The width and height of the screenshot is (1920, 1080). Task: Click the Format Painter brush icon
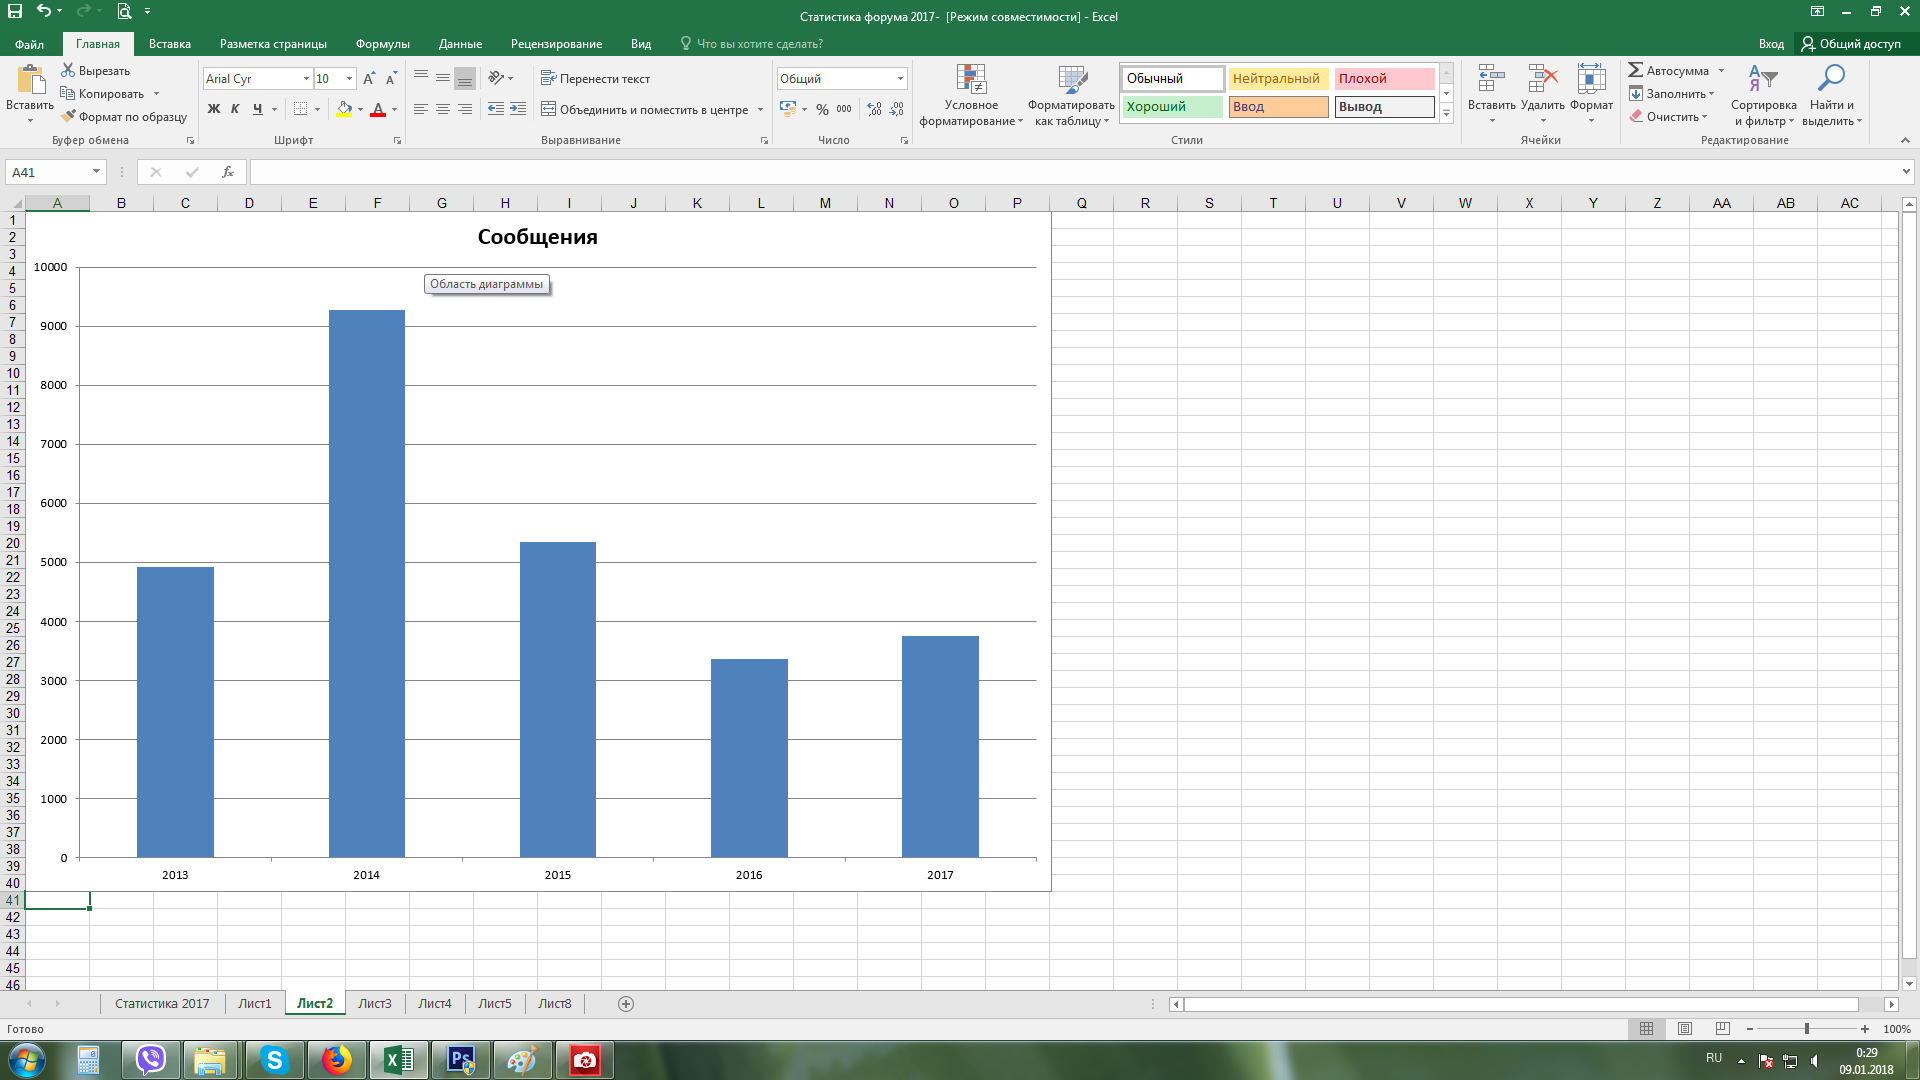point(68,117)
